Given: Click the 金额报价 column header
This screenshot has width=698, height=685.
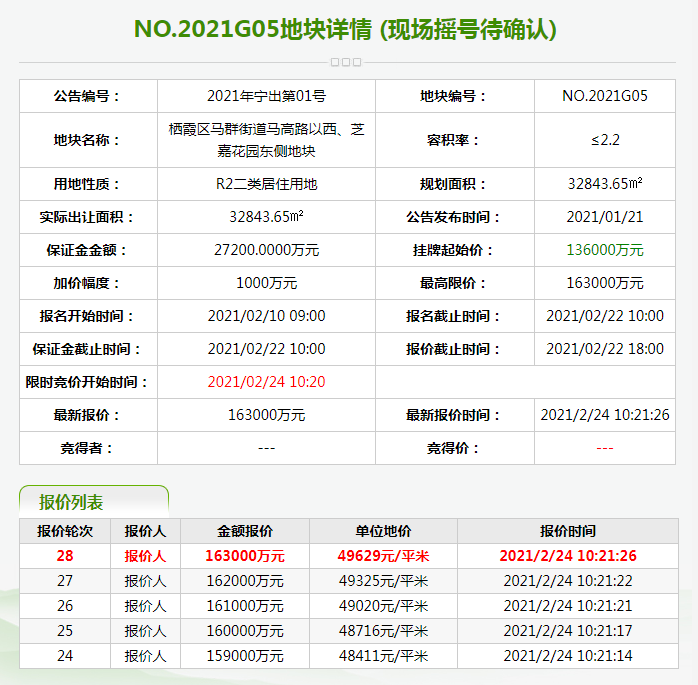Looking at the screenshot, I should [245, 531].
